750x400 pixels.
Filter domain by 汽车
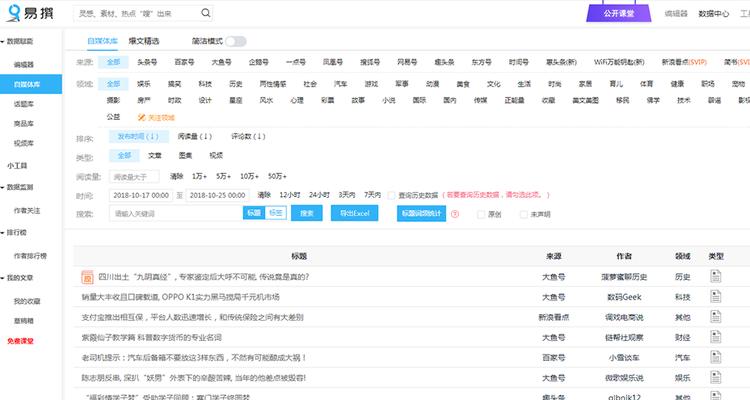[x=341, y=84]
